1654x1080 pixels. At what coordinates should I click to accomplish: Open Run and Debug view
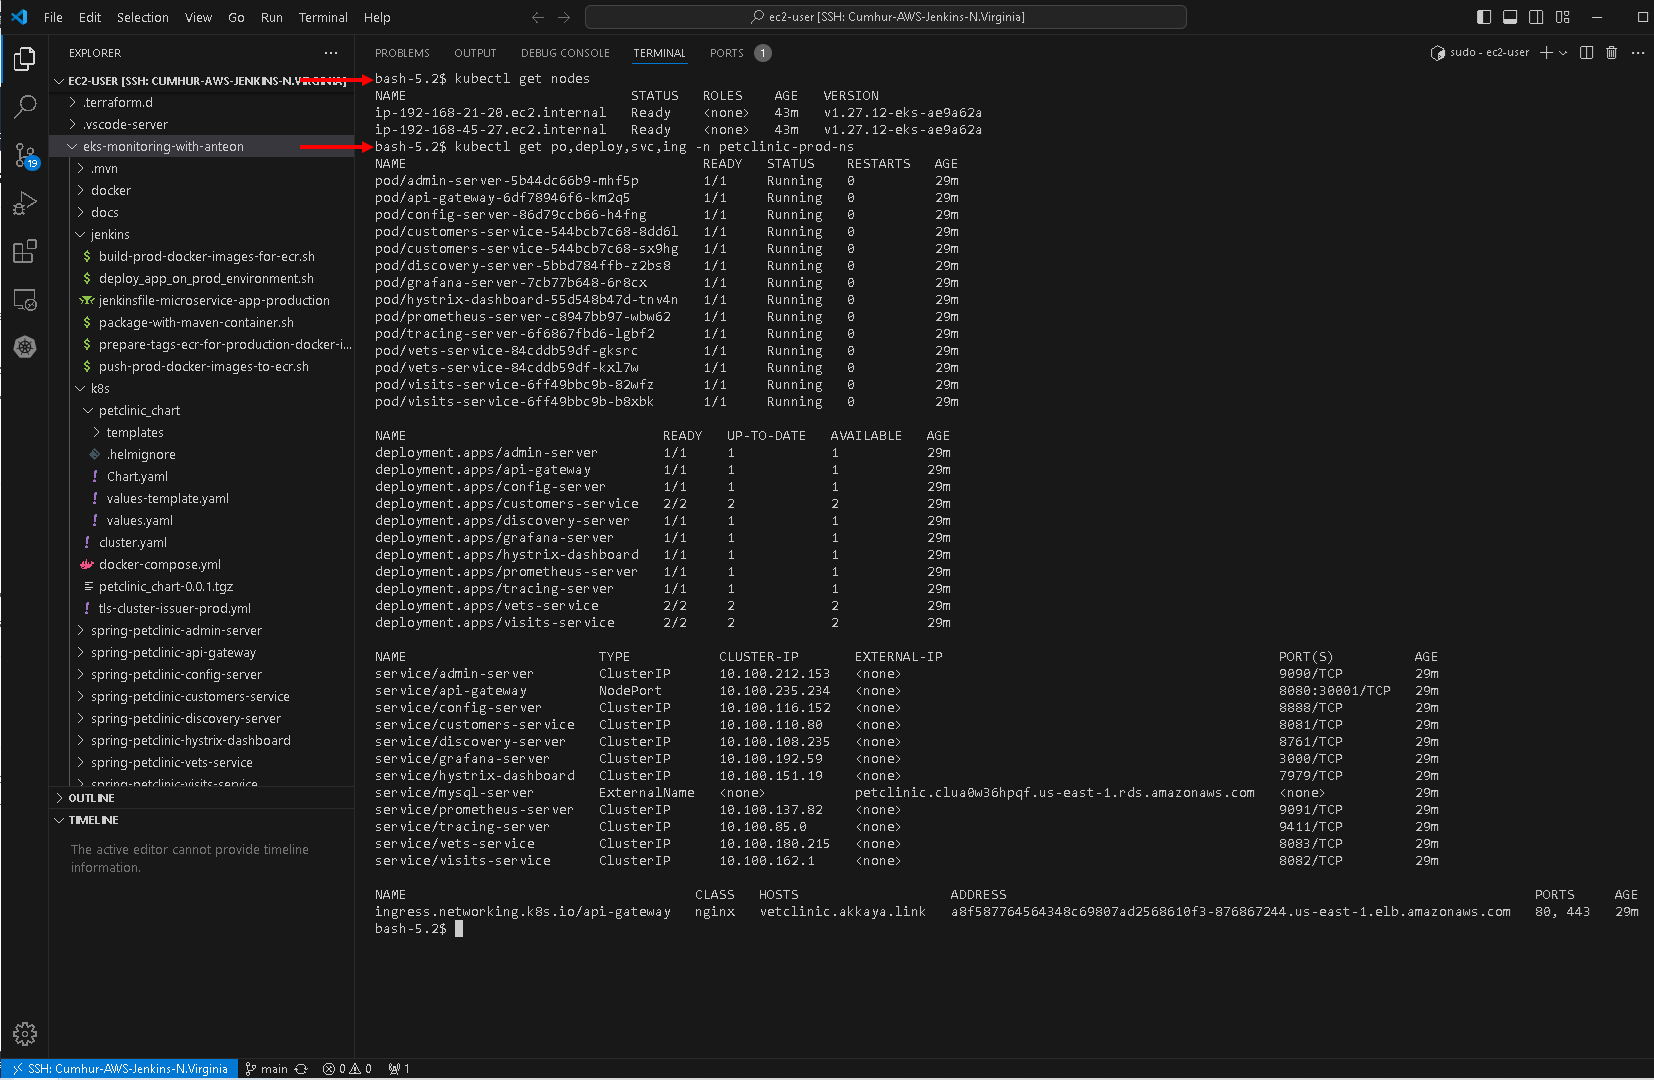click(25, 204)
